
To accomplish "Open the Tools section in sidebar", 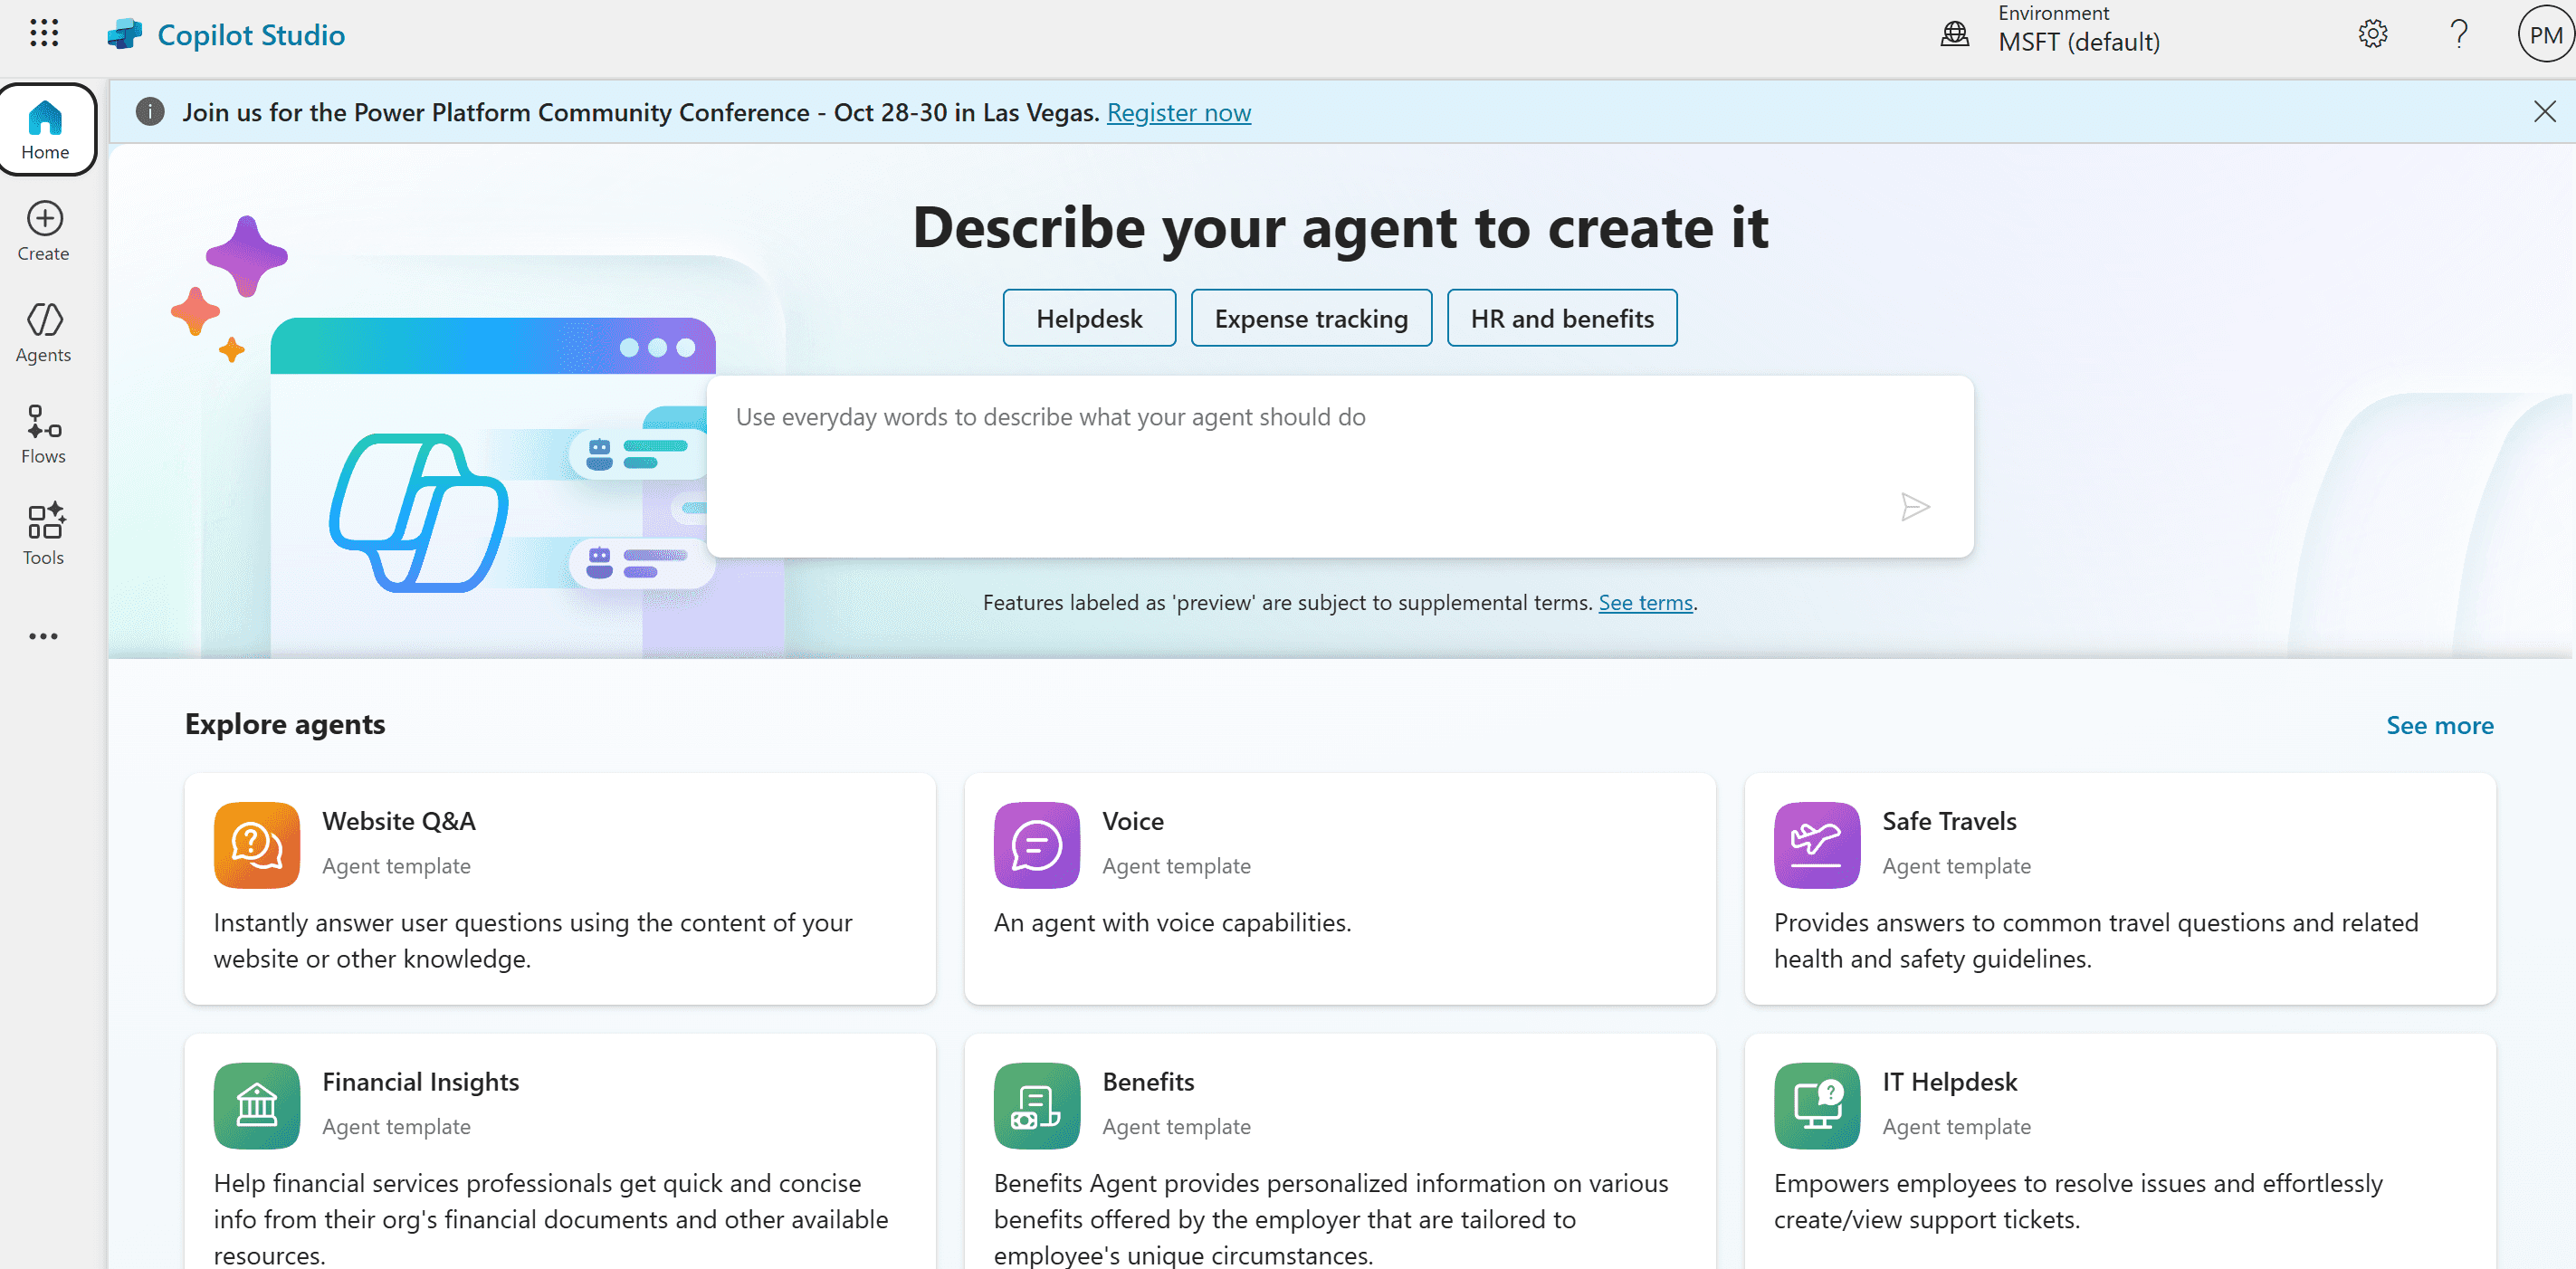I will click(44, 535).
